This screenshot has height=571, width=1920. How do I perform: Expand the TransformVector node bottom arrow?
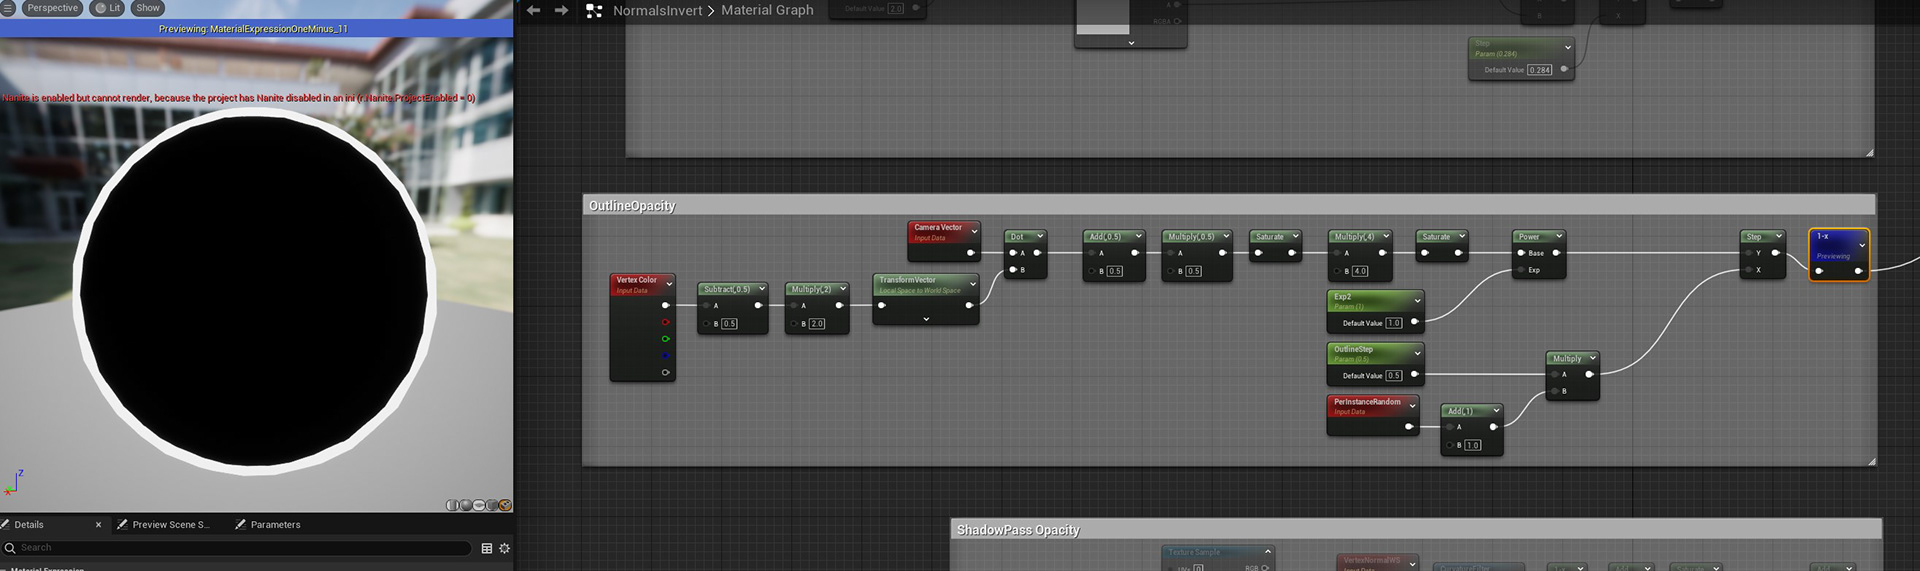pos(926,319)
